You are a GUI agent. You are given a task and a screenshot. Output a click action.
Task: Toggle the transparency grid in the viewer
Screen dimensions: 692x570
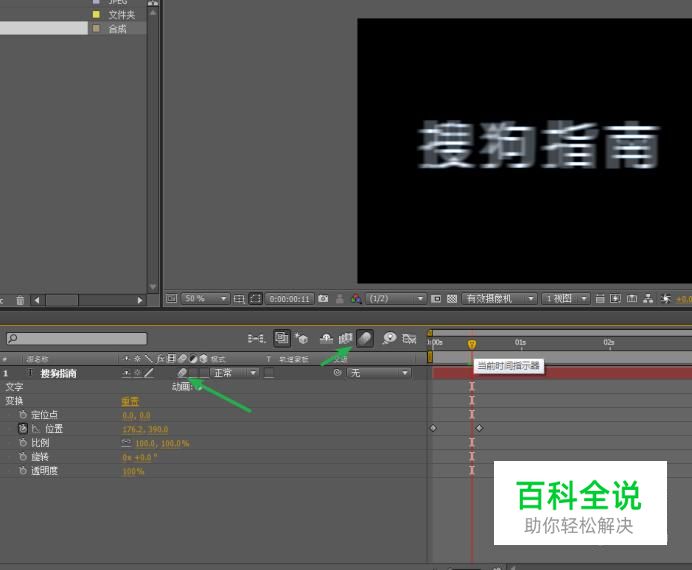pos(451,299)
